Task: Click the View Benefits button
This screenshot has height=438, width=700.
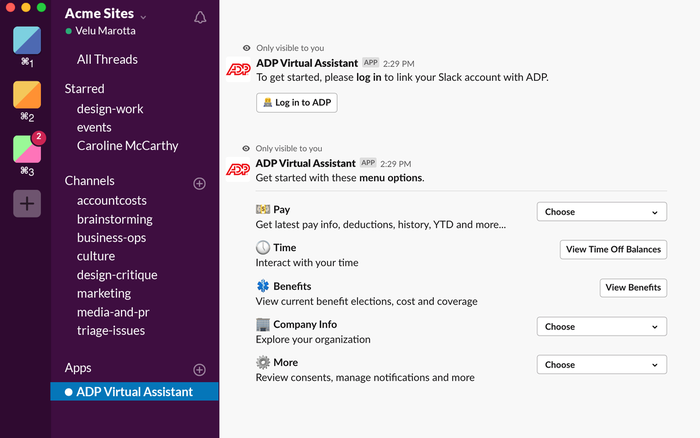Action: tap(633, 288)
